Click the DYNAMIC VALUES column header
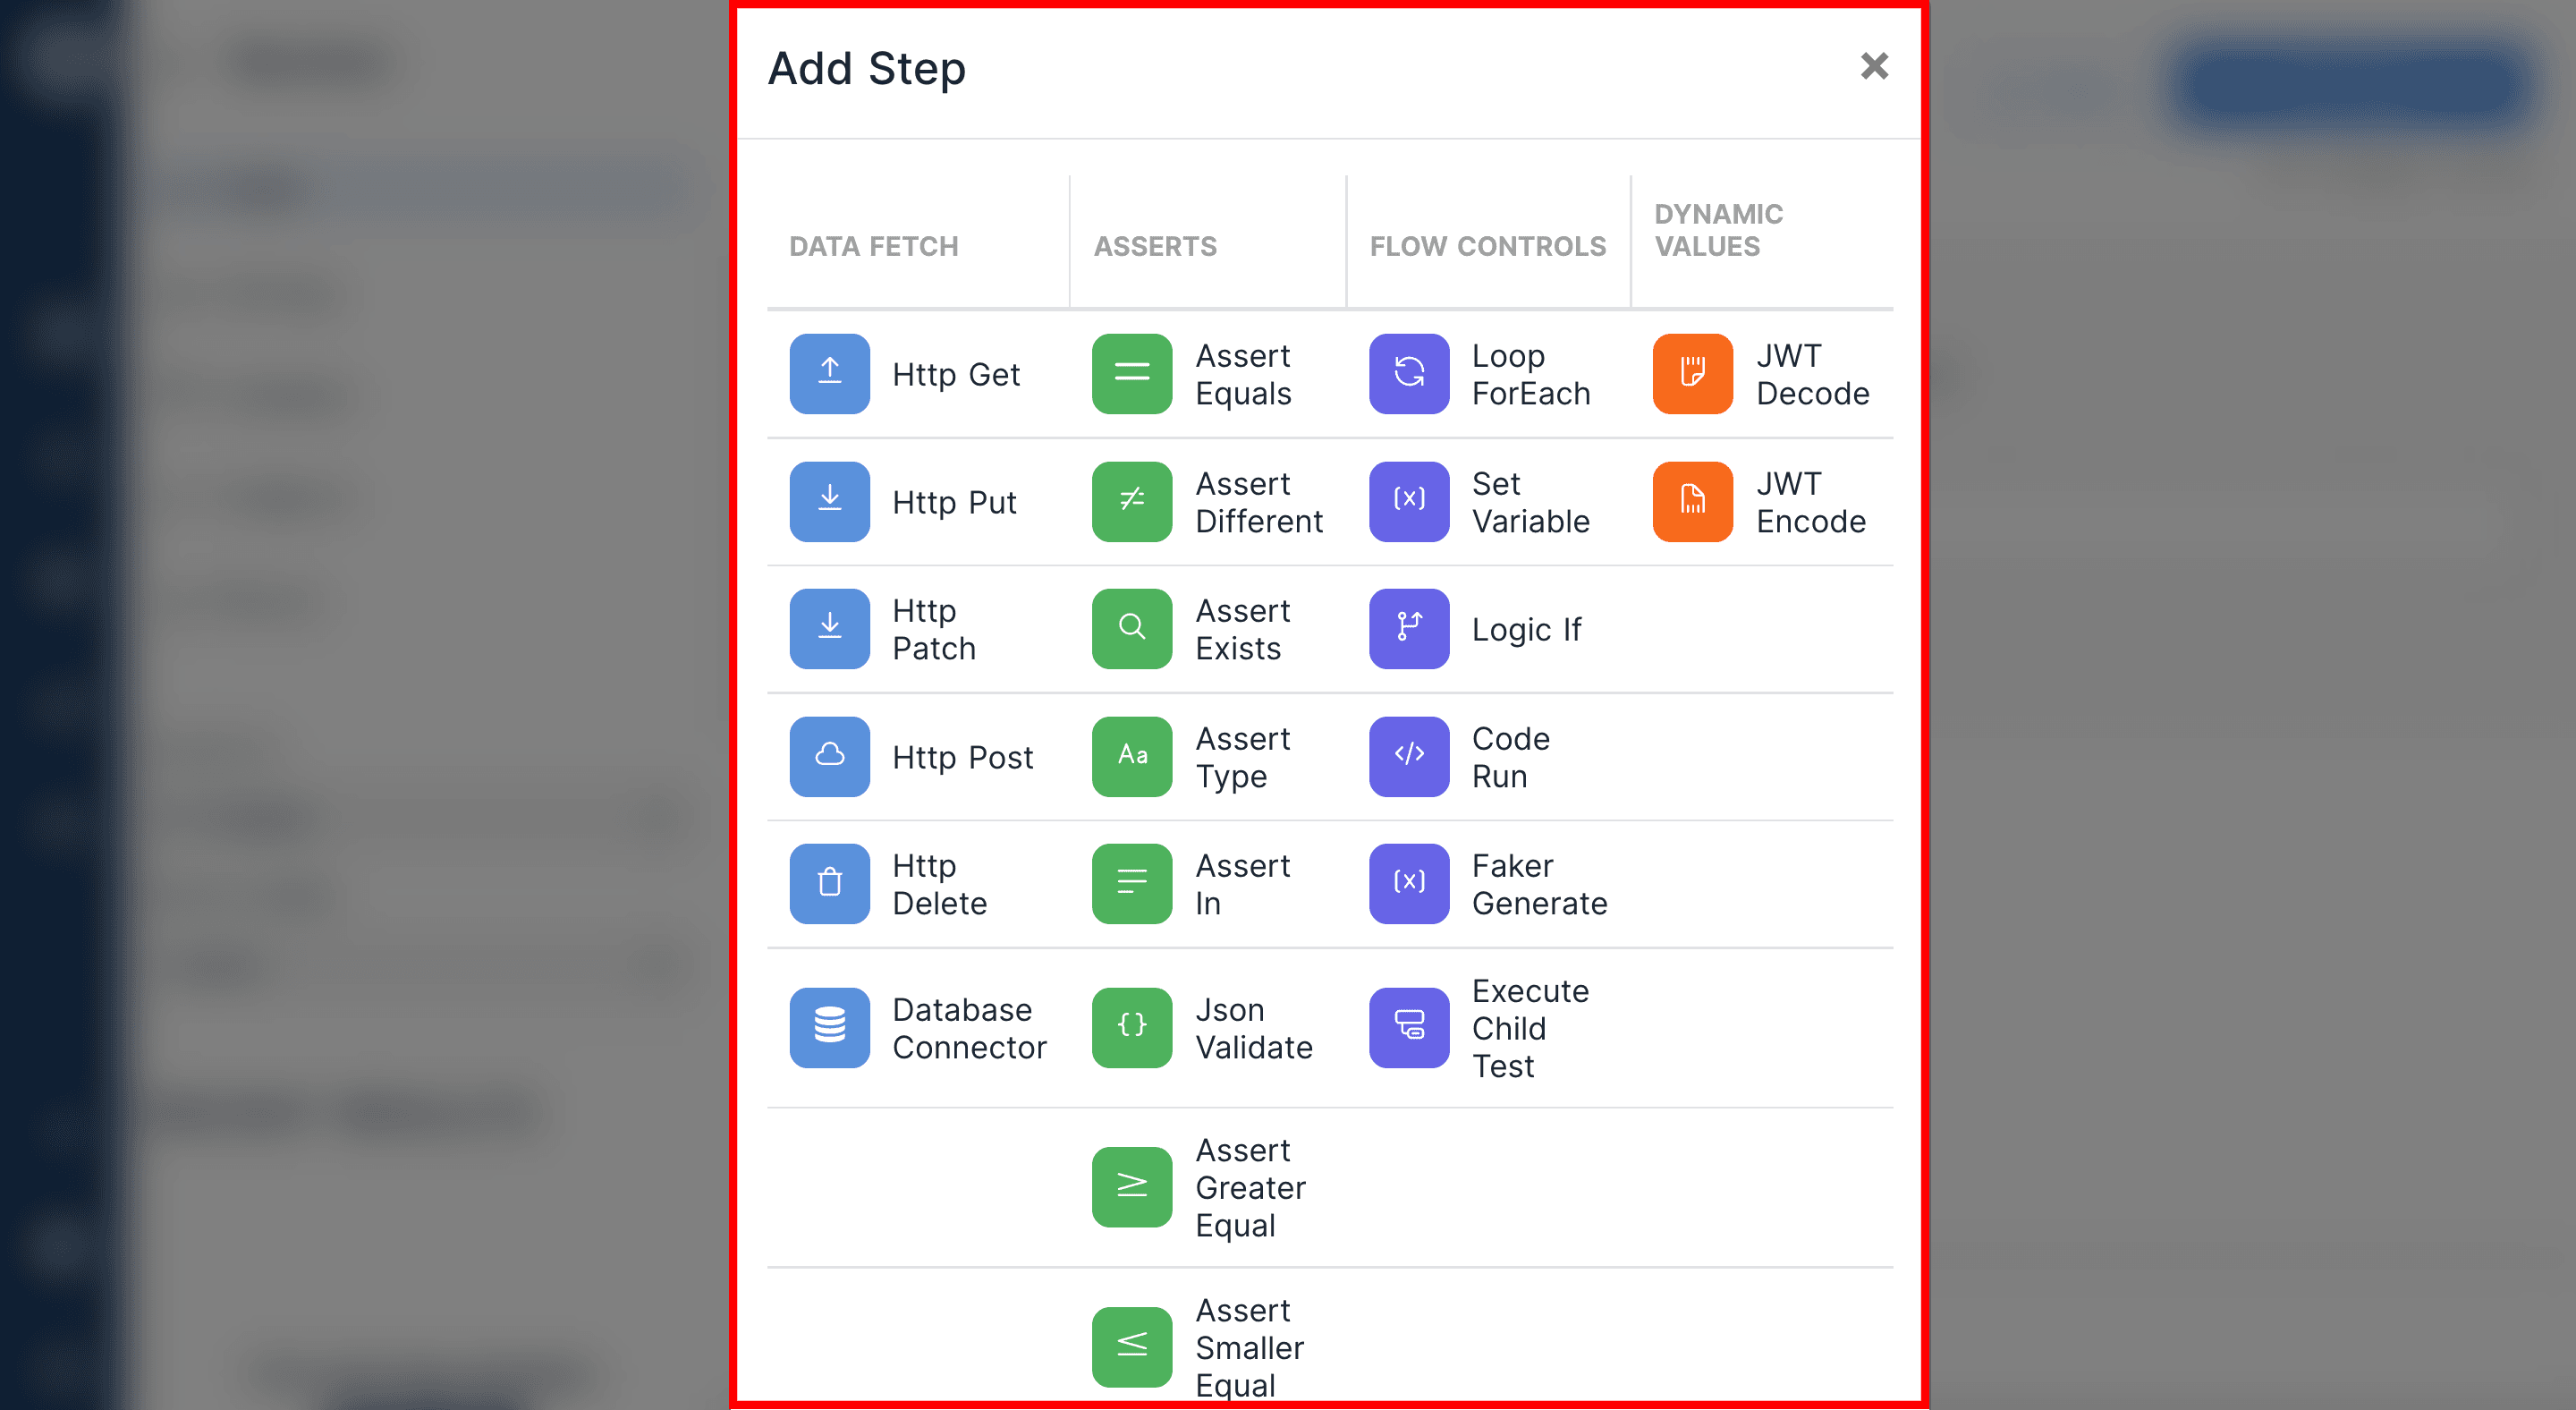The width and height of the screenshot is (2576, 1410). (x=1718, y=230)
